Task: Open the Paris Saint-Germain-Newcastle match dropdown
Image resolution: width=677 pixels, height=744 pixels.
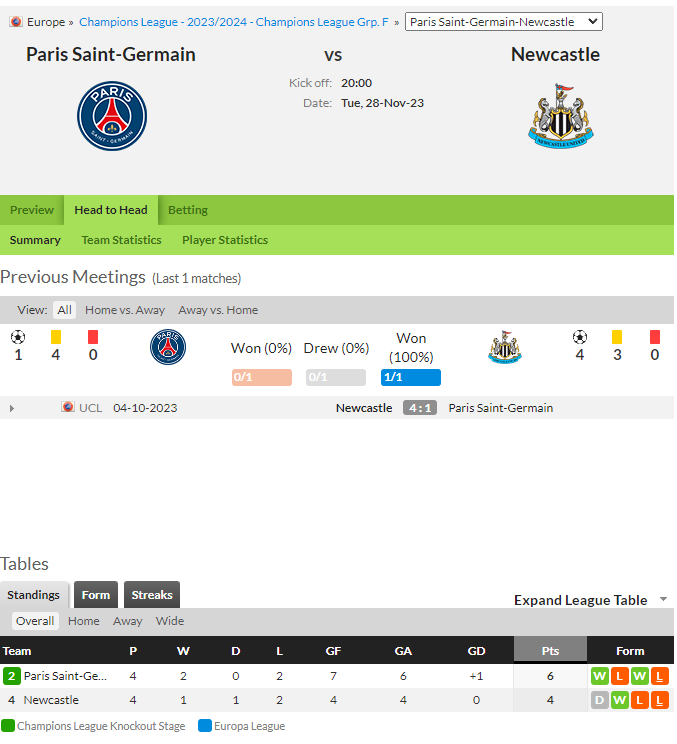Action: click(504, 22)
